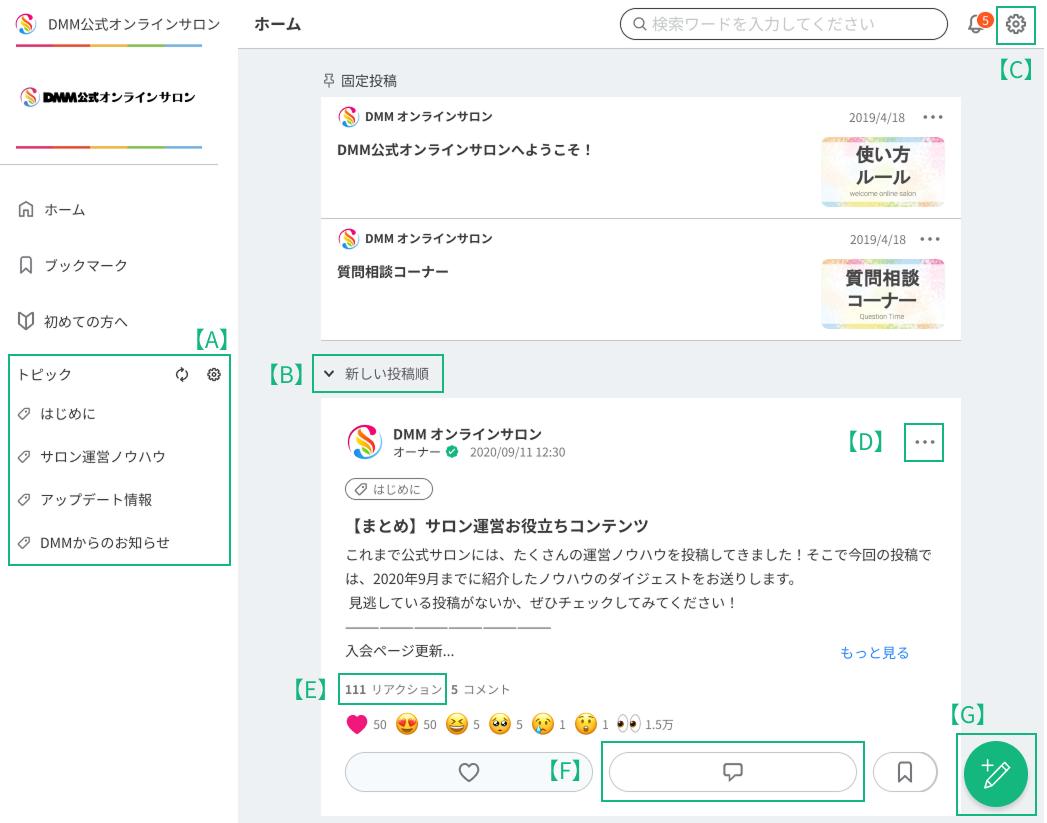Select the はじめに topic
This screenshot has width=1047, height=823.
[x=67, y=414]
